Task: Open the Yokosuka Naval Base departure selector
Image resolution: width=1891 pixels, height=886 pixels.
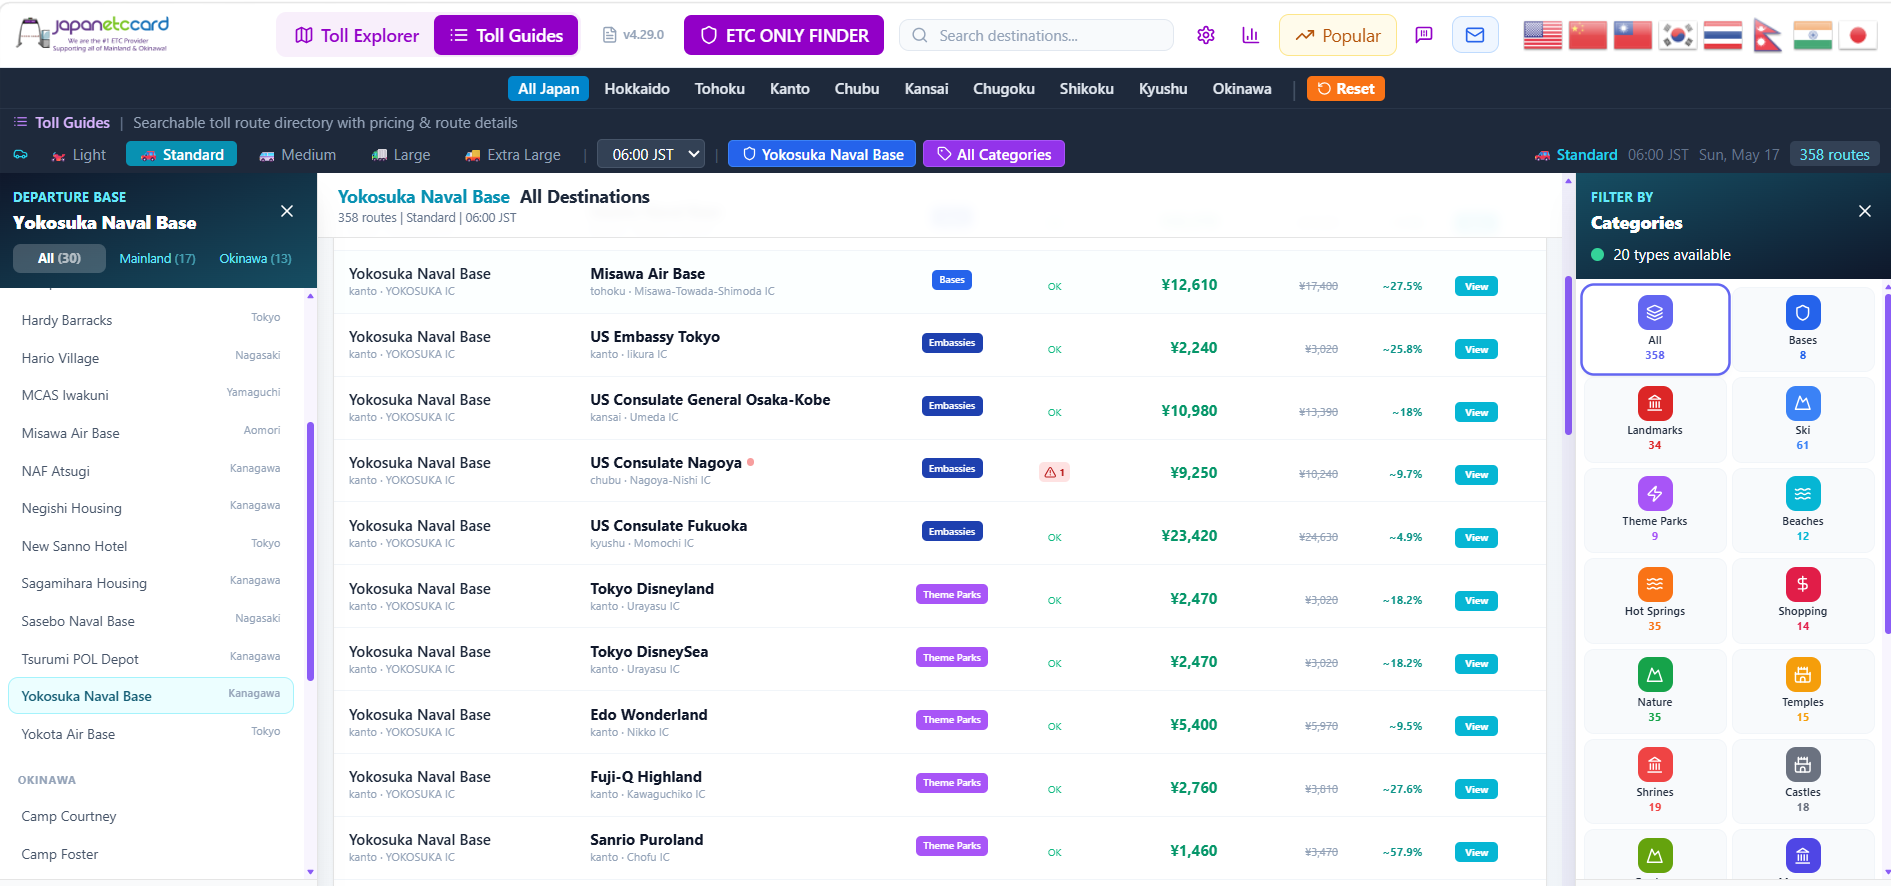Action: point(821,155)
